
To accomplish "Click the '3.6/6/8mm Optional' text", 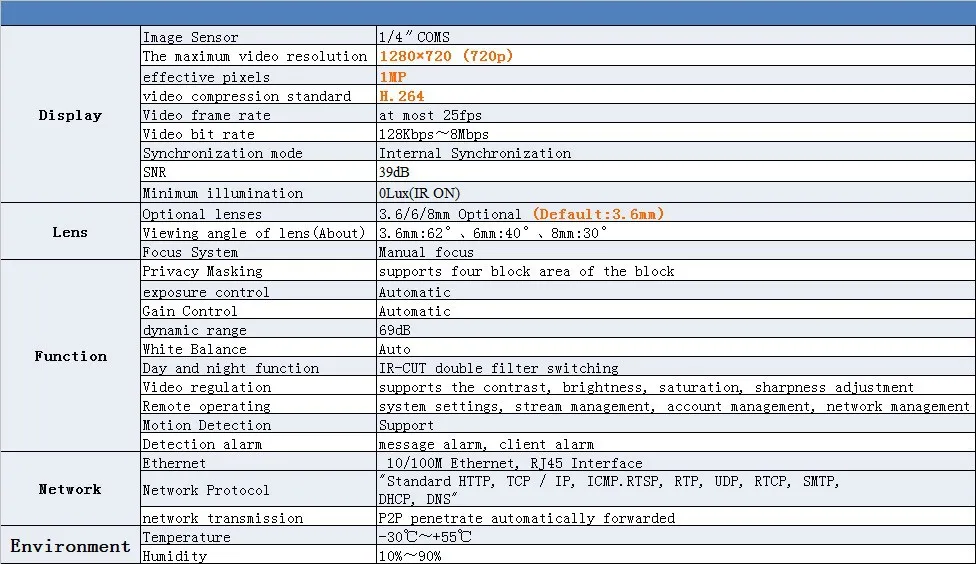I will click(450, 214).
